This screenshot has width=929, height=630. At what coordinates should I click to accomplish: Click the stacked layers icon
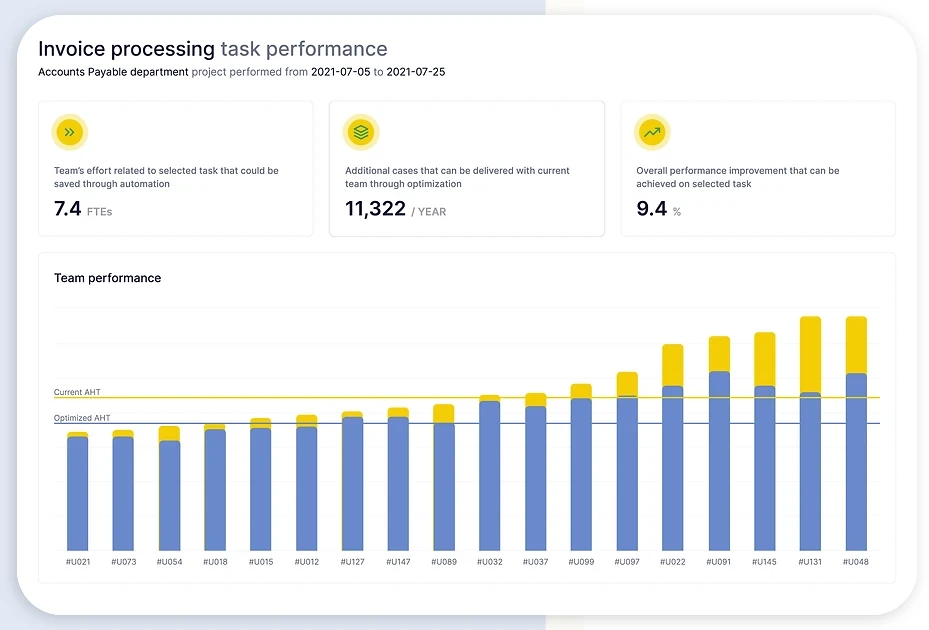tap(361, 132)
